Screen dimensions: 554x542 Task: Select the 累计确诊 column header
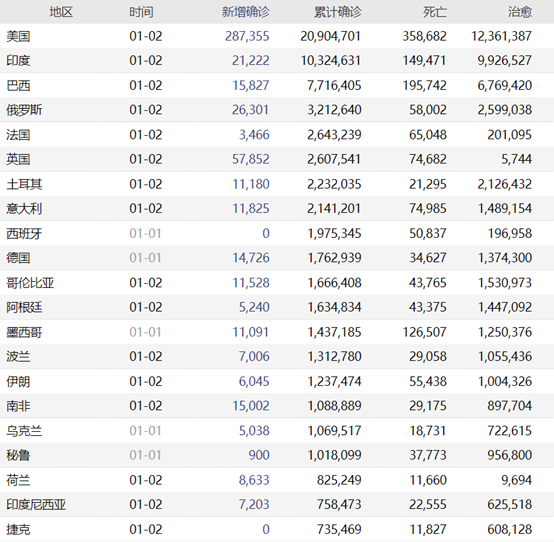(x=338, y=12)
